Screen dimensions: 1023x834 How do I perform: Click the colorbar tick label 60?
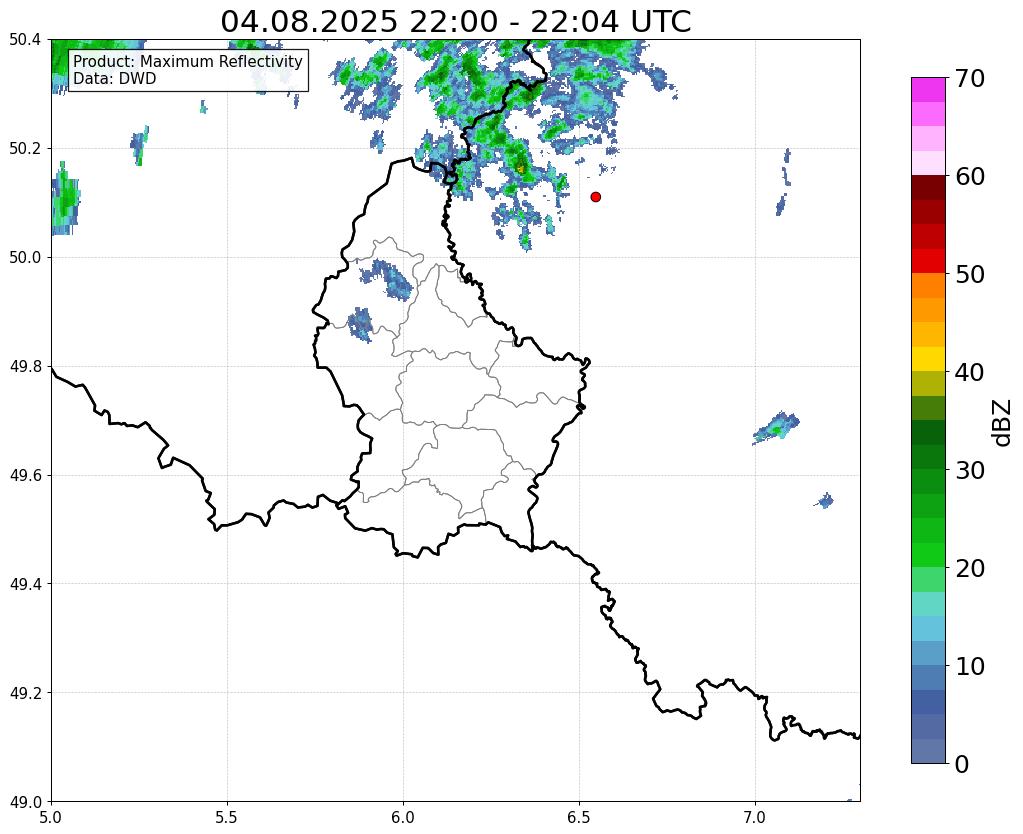point(970,176)
